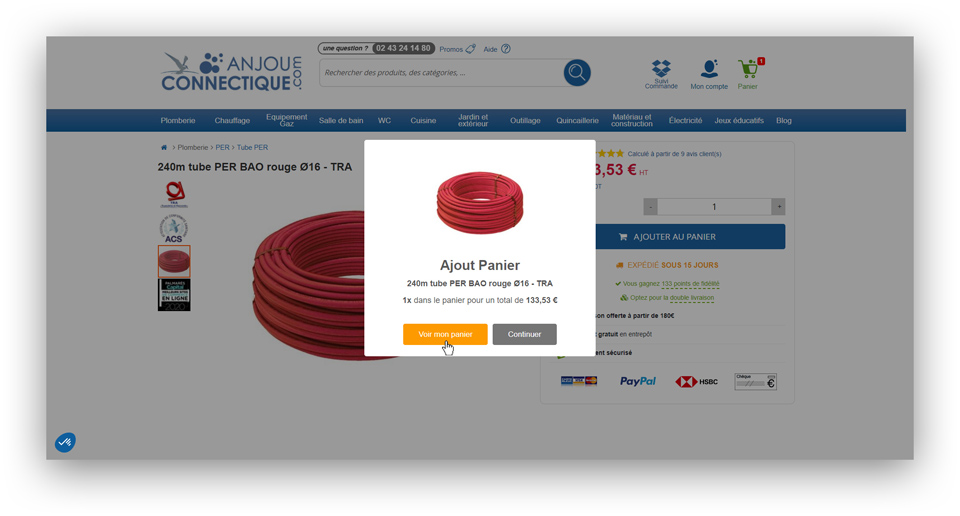
Task: Decrease quantity with minus button
Action: pyautogui.click(x=650, y=207)
